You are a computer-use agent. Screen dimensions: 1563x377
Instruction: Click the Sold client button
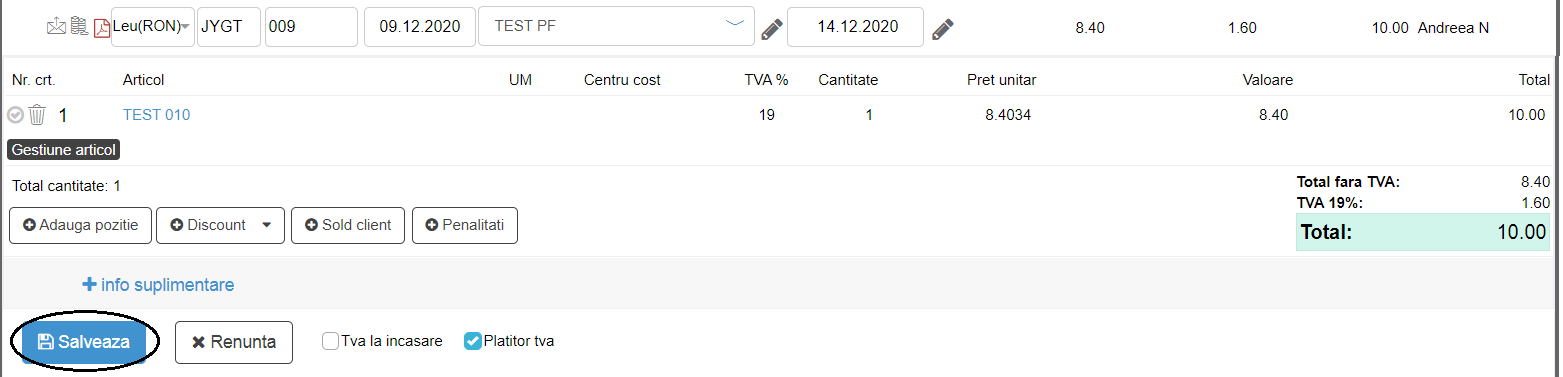point(348,225)
